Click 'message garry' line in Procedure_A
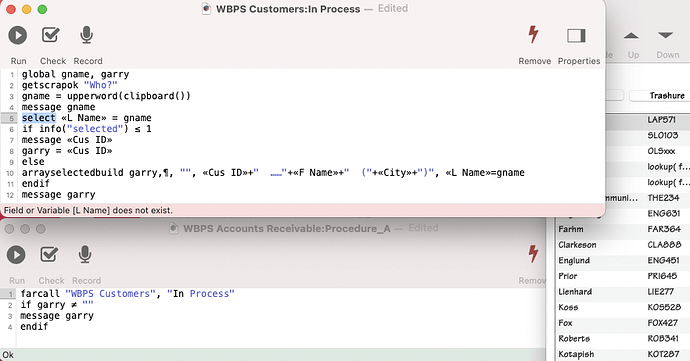The image size is (690, 361). (57, 316)
